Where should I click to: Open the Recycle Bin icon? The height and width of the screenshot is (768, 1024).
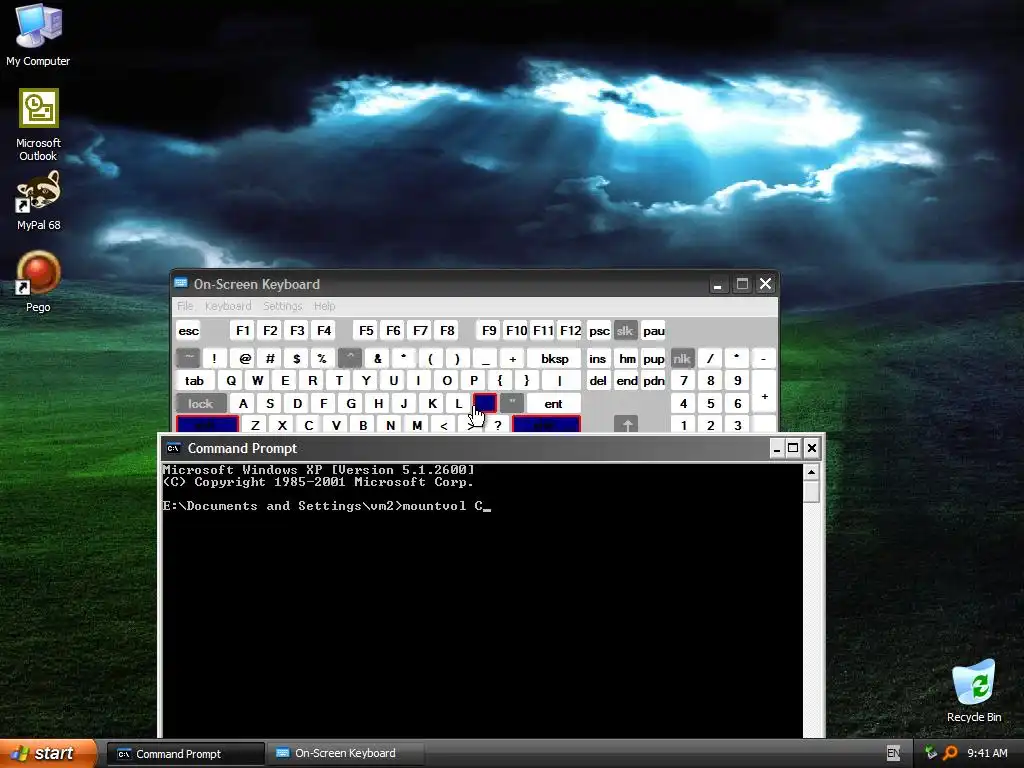974,691
